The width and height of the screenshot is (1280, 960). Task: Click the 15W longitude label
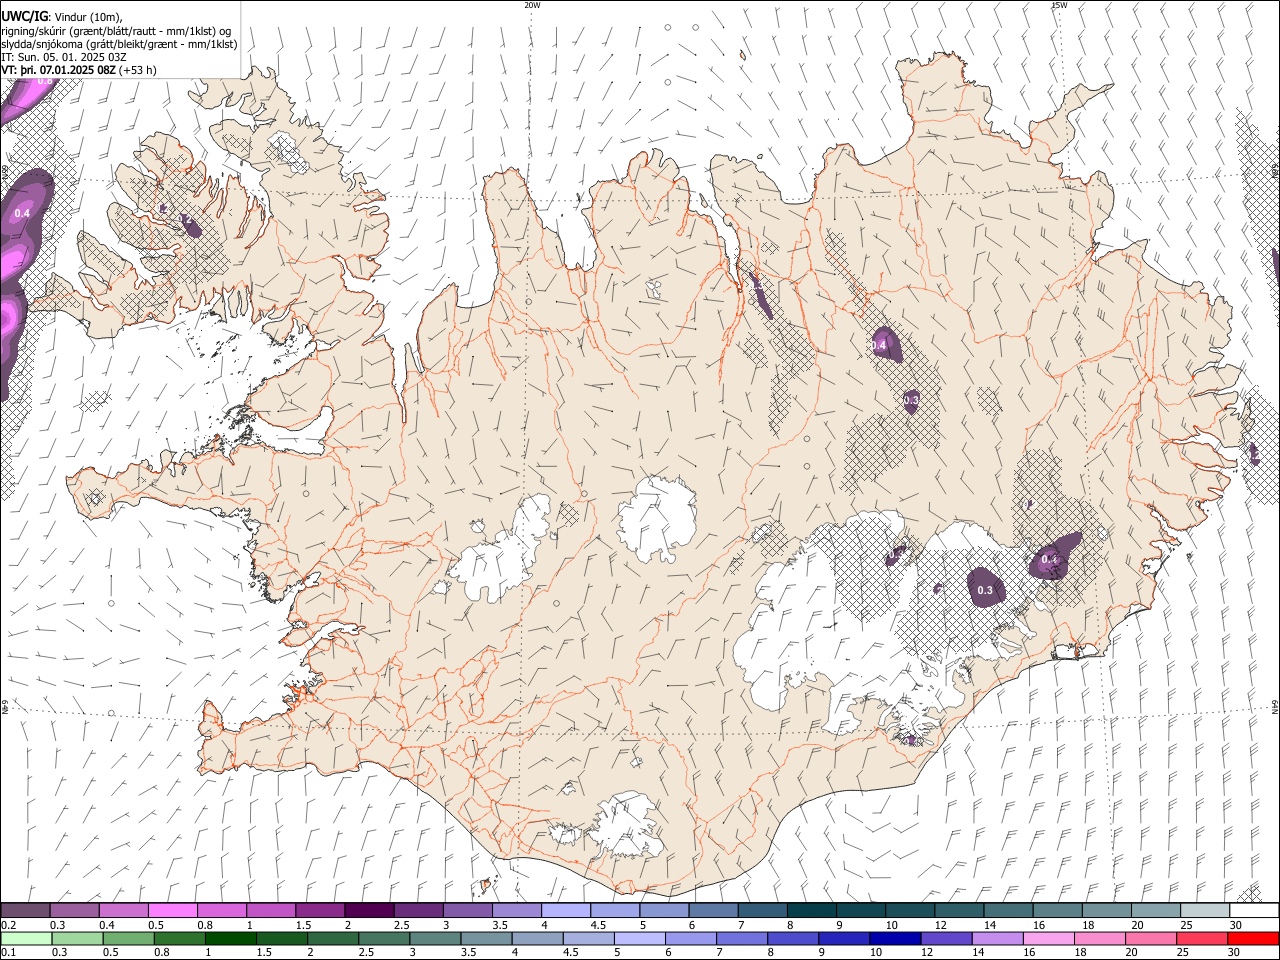(1059, 5)
